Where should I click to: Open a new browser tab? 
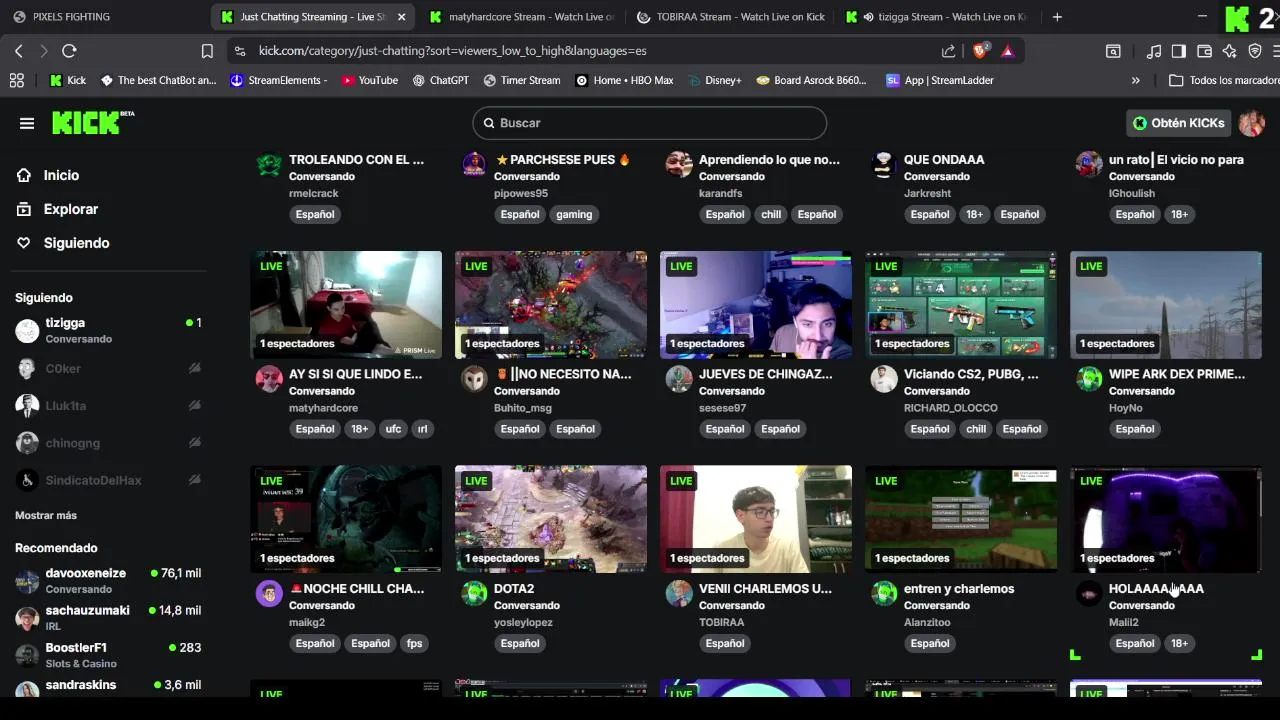1057,17
